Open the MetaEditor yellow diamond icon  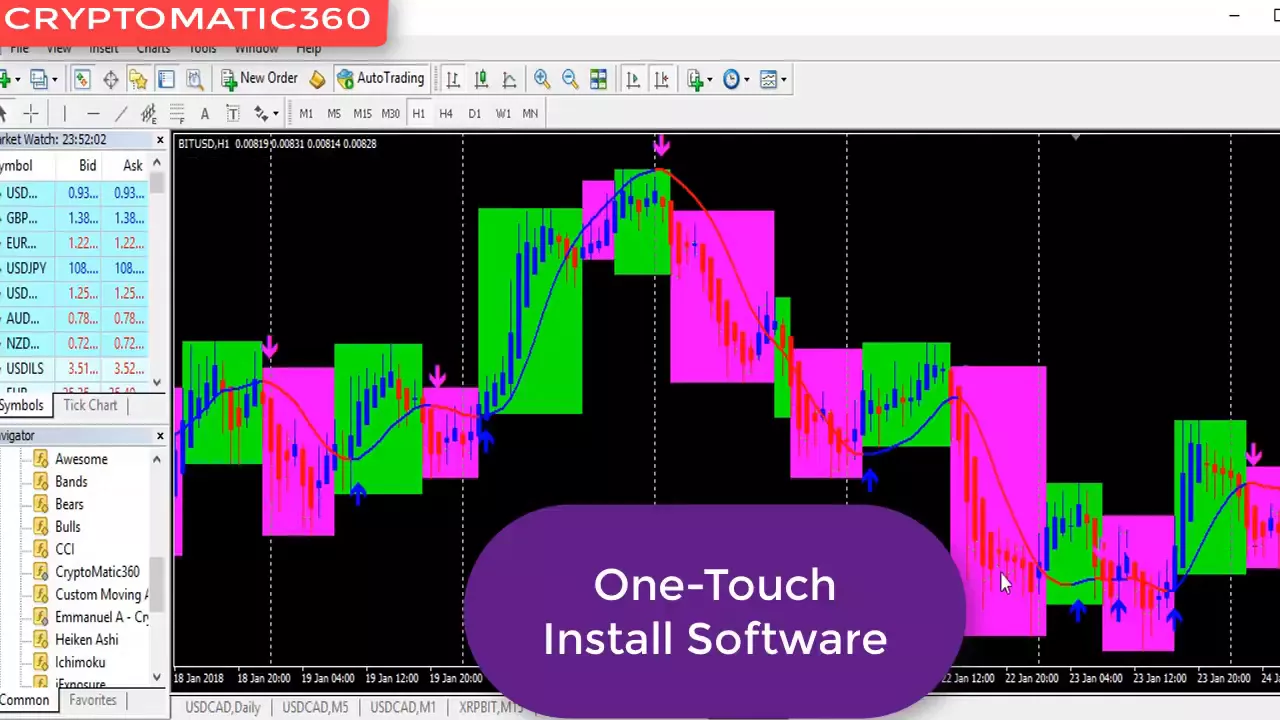coord(317,79)
